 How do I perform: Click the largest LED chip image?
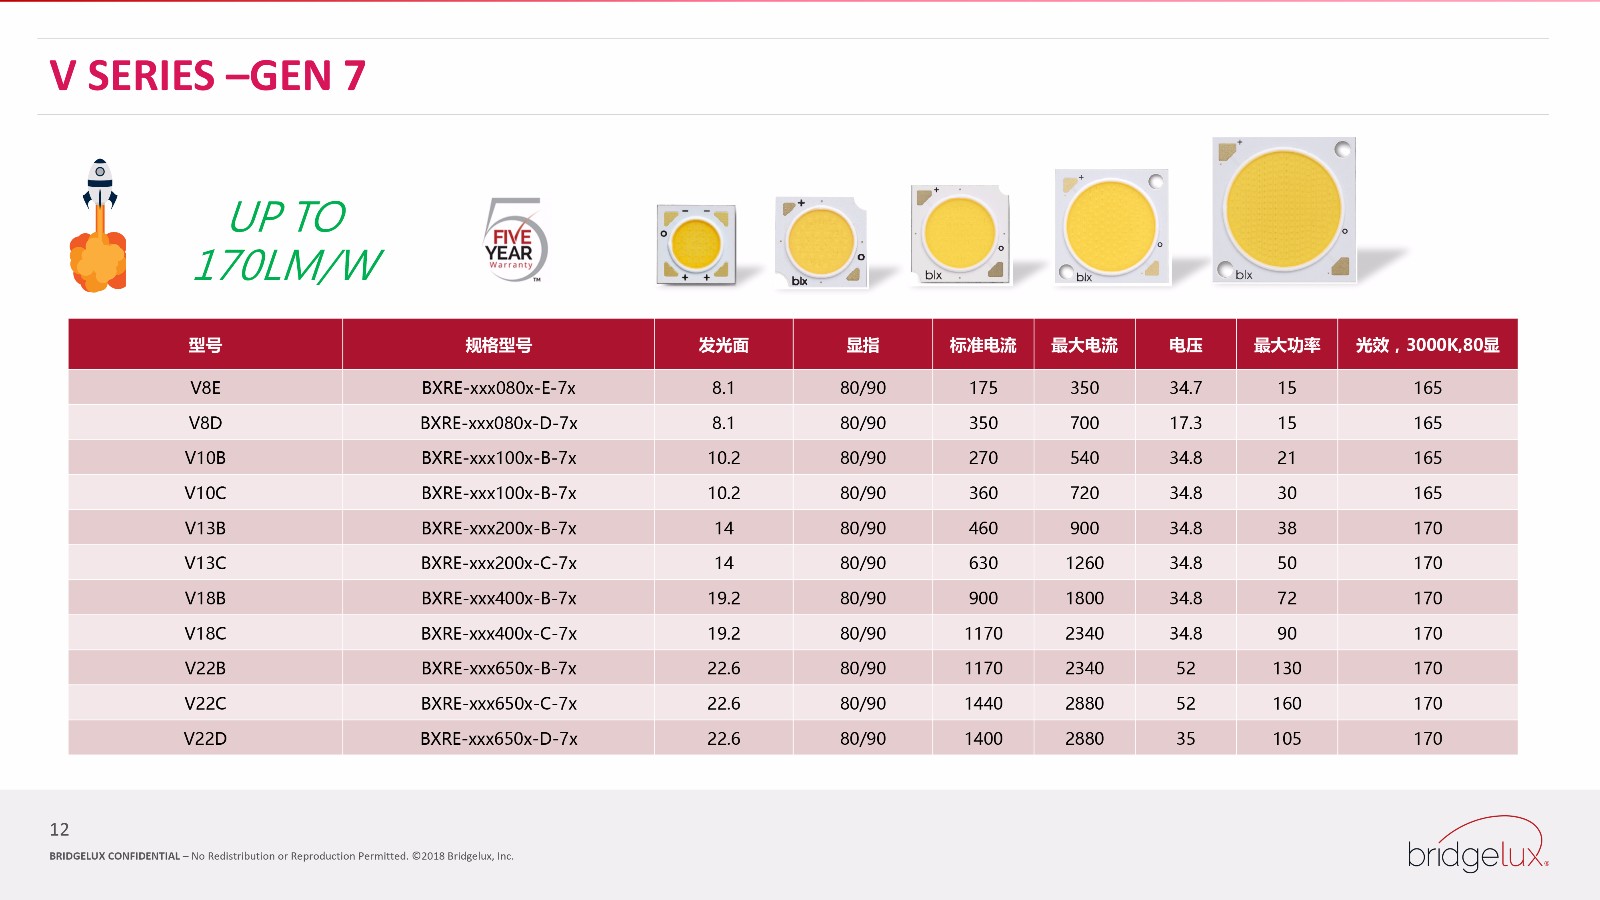1284,210
